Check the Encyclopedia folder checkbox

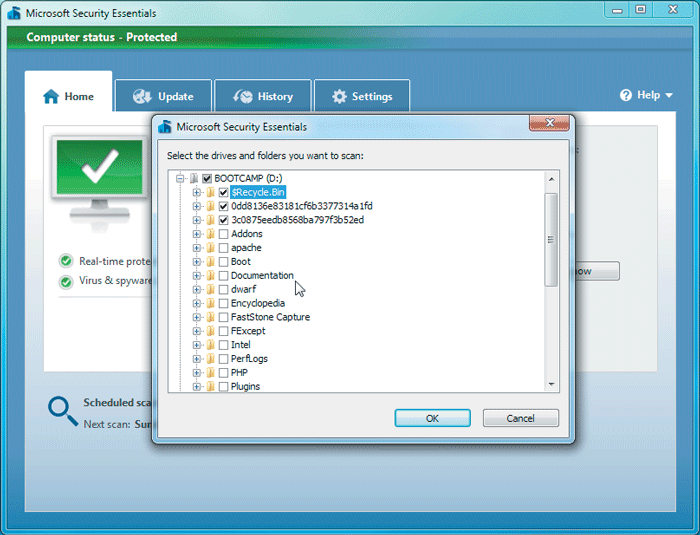tap(224, 303)
